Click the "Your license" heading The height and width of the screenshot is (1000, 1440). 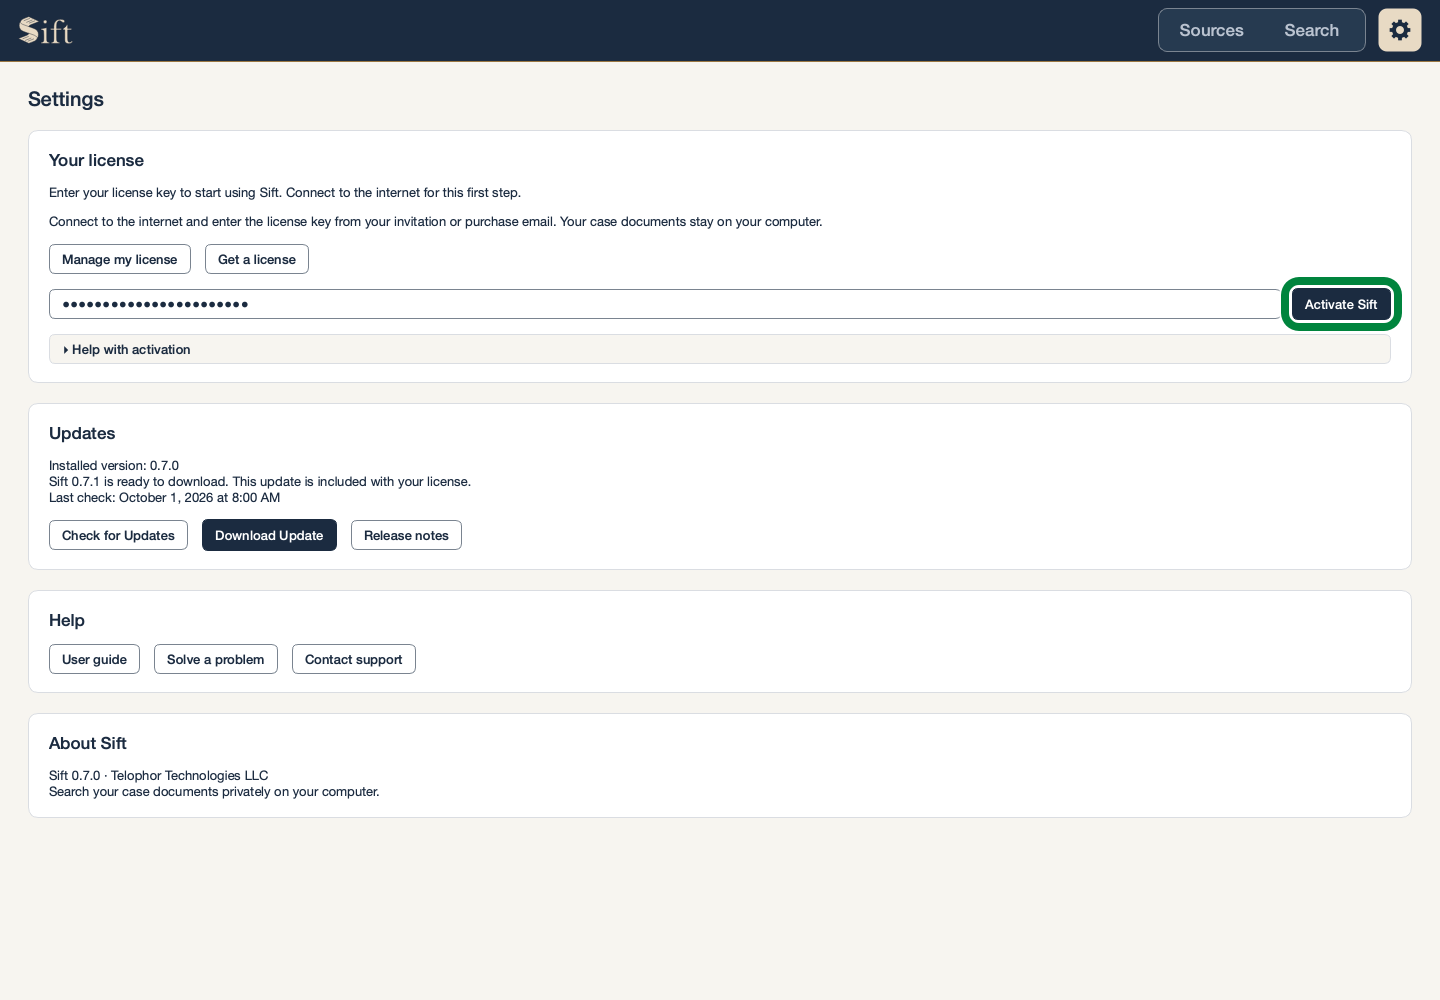pyautogui.click(x=96, y=160)
